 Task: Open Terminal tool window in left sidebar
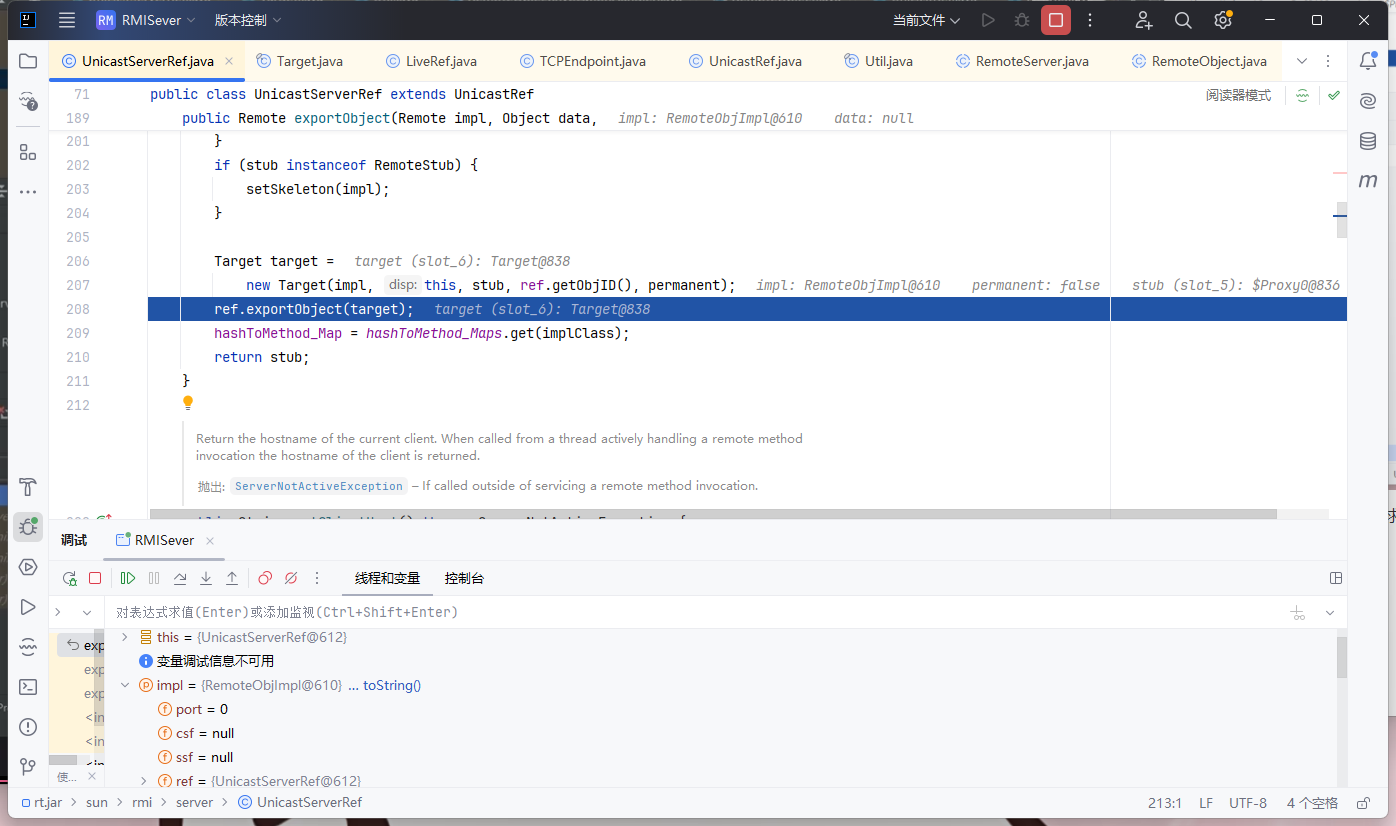pos(28,687)
